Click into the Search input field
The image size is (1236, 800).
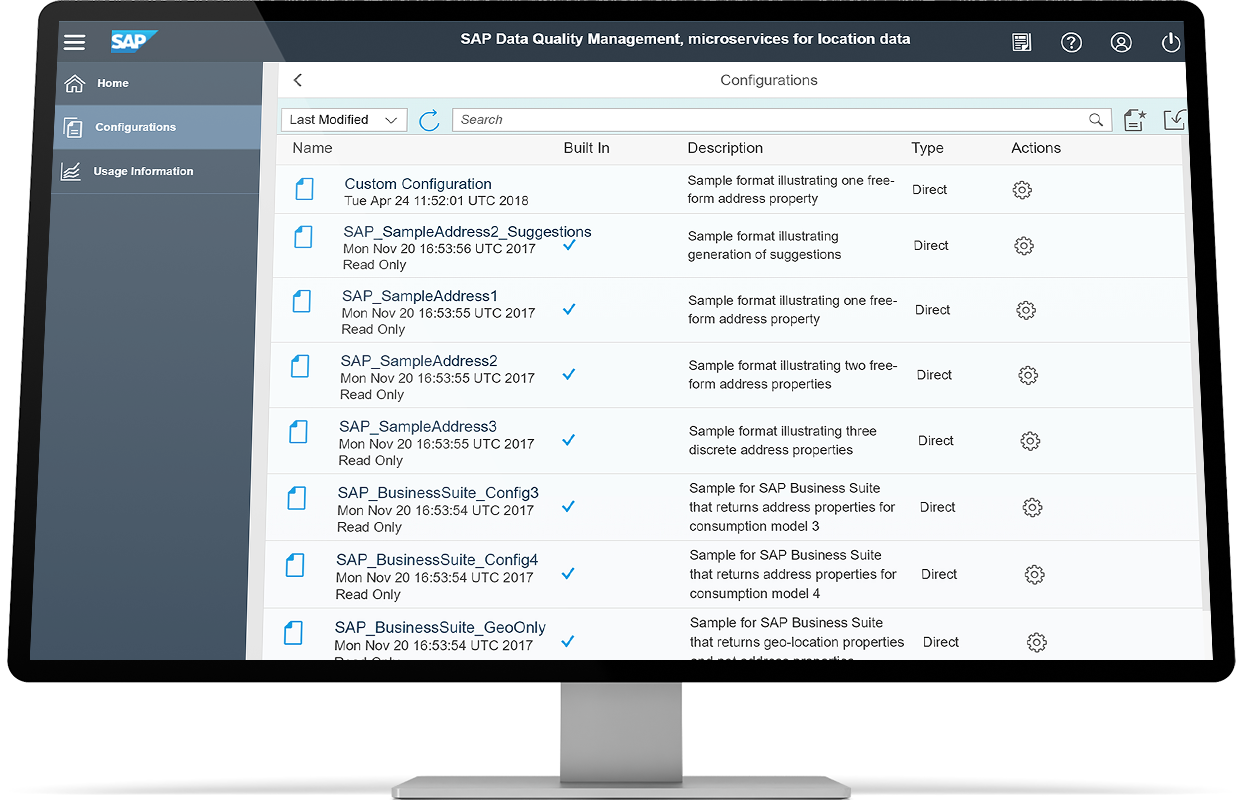[x=770, y=120]
